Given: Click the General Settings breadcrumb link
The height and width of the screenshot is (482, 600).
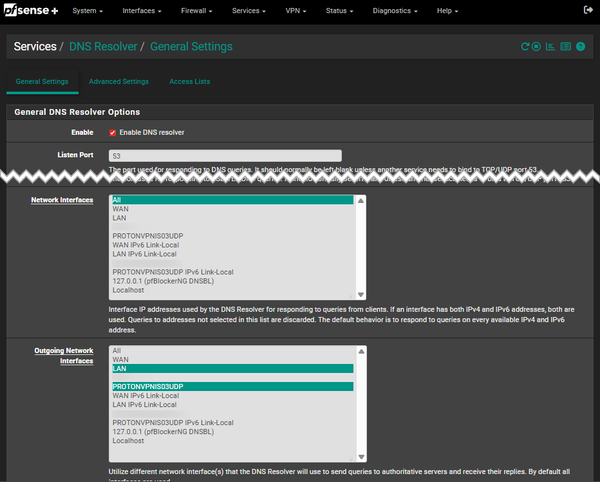Looking at the screenshot, I should click(x=191, y=47).
